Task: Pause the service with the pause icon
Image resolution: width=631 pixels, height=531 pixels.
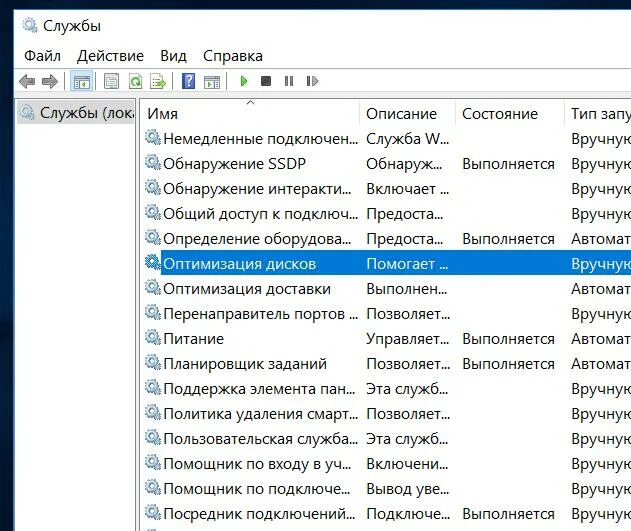Action: pyautogui.click(x=289, y=81)
